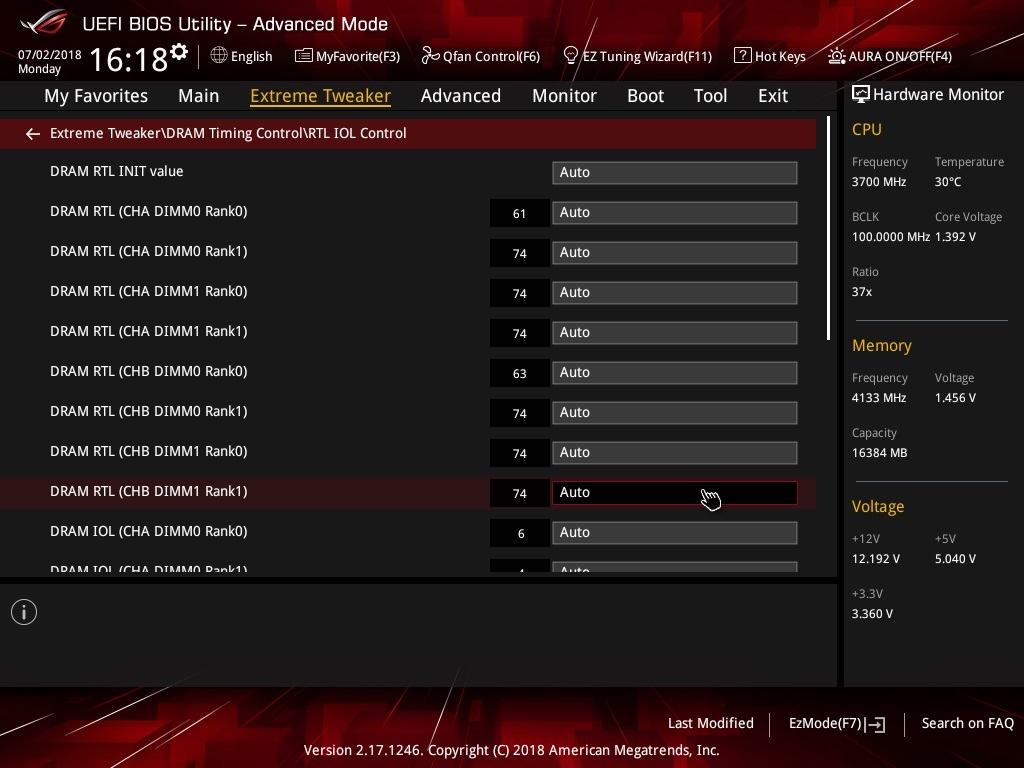Open the Exit tab
The width and height of the screenshot is (1024, 768).
point(773,96)
